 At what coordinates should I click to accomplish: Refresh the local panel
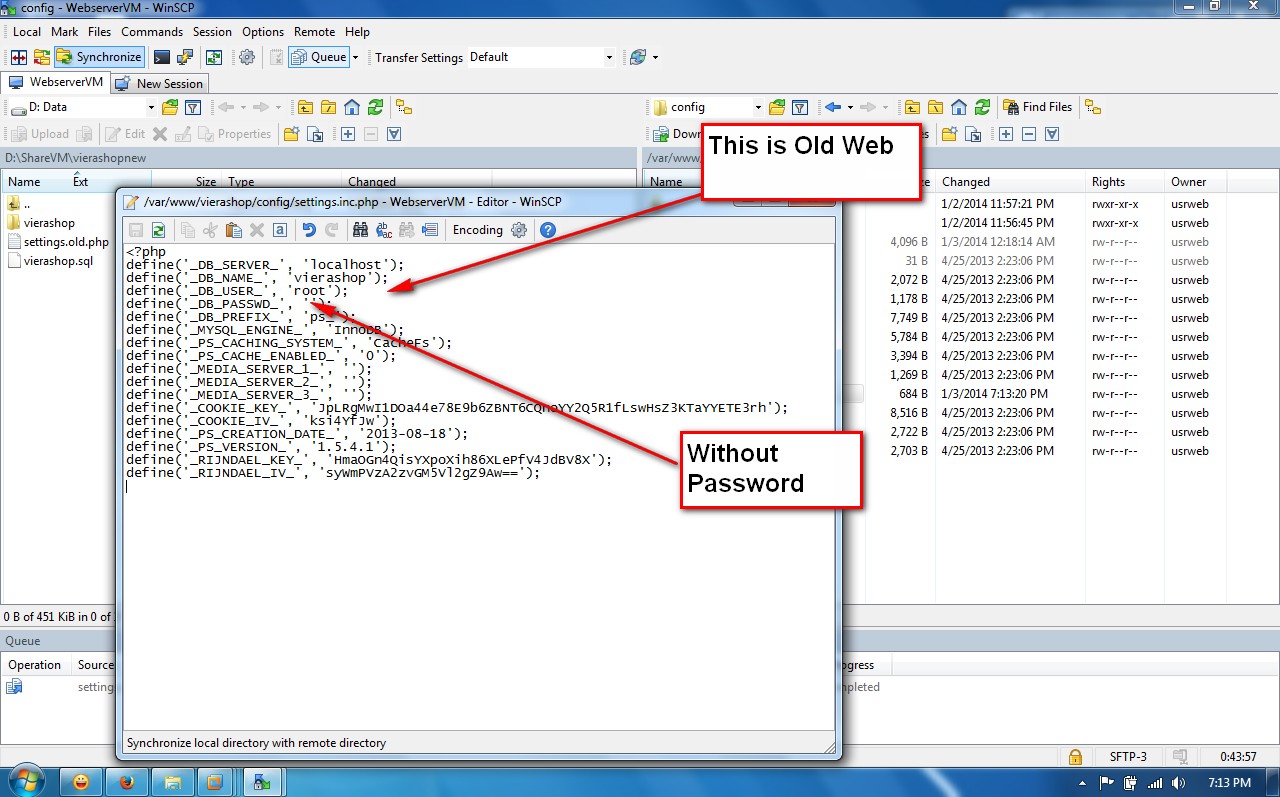pos(376,107)
